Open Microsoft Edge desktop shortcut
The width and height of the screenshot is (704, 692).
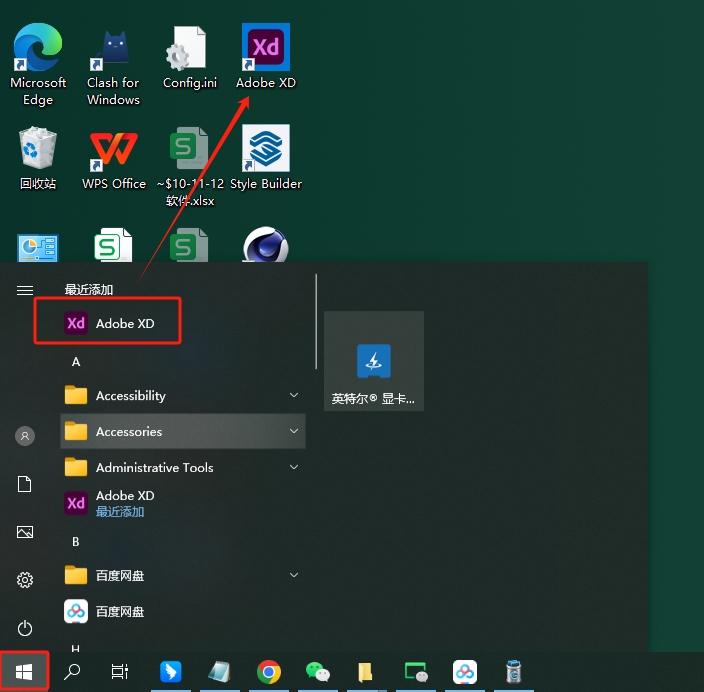pyautogui.click(x=38, y=64)
